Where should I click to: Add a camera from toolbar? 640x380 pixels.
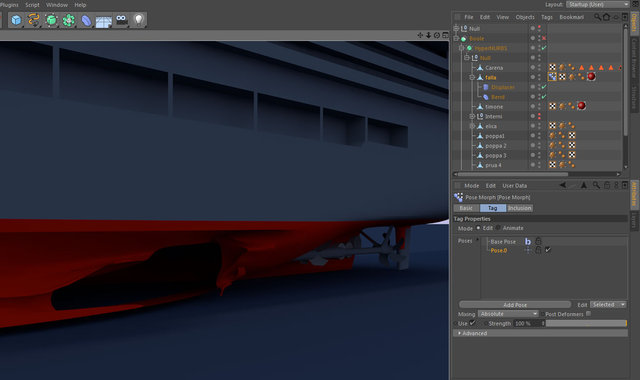[x=121, y=20]
